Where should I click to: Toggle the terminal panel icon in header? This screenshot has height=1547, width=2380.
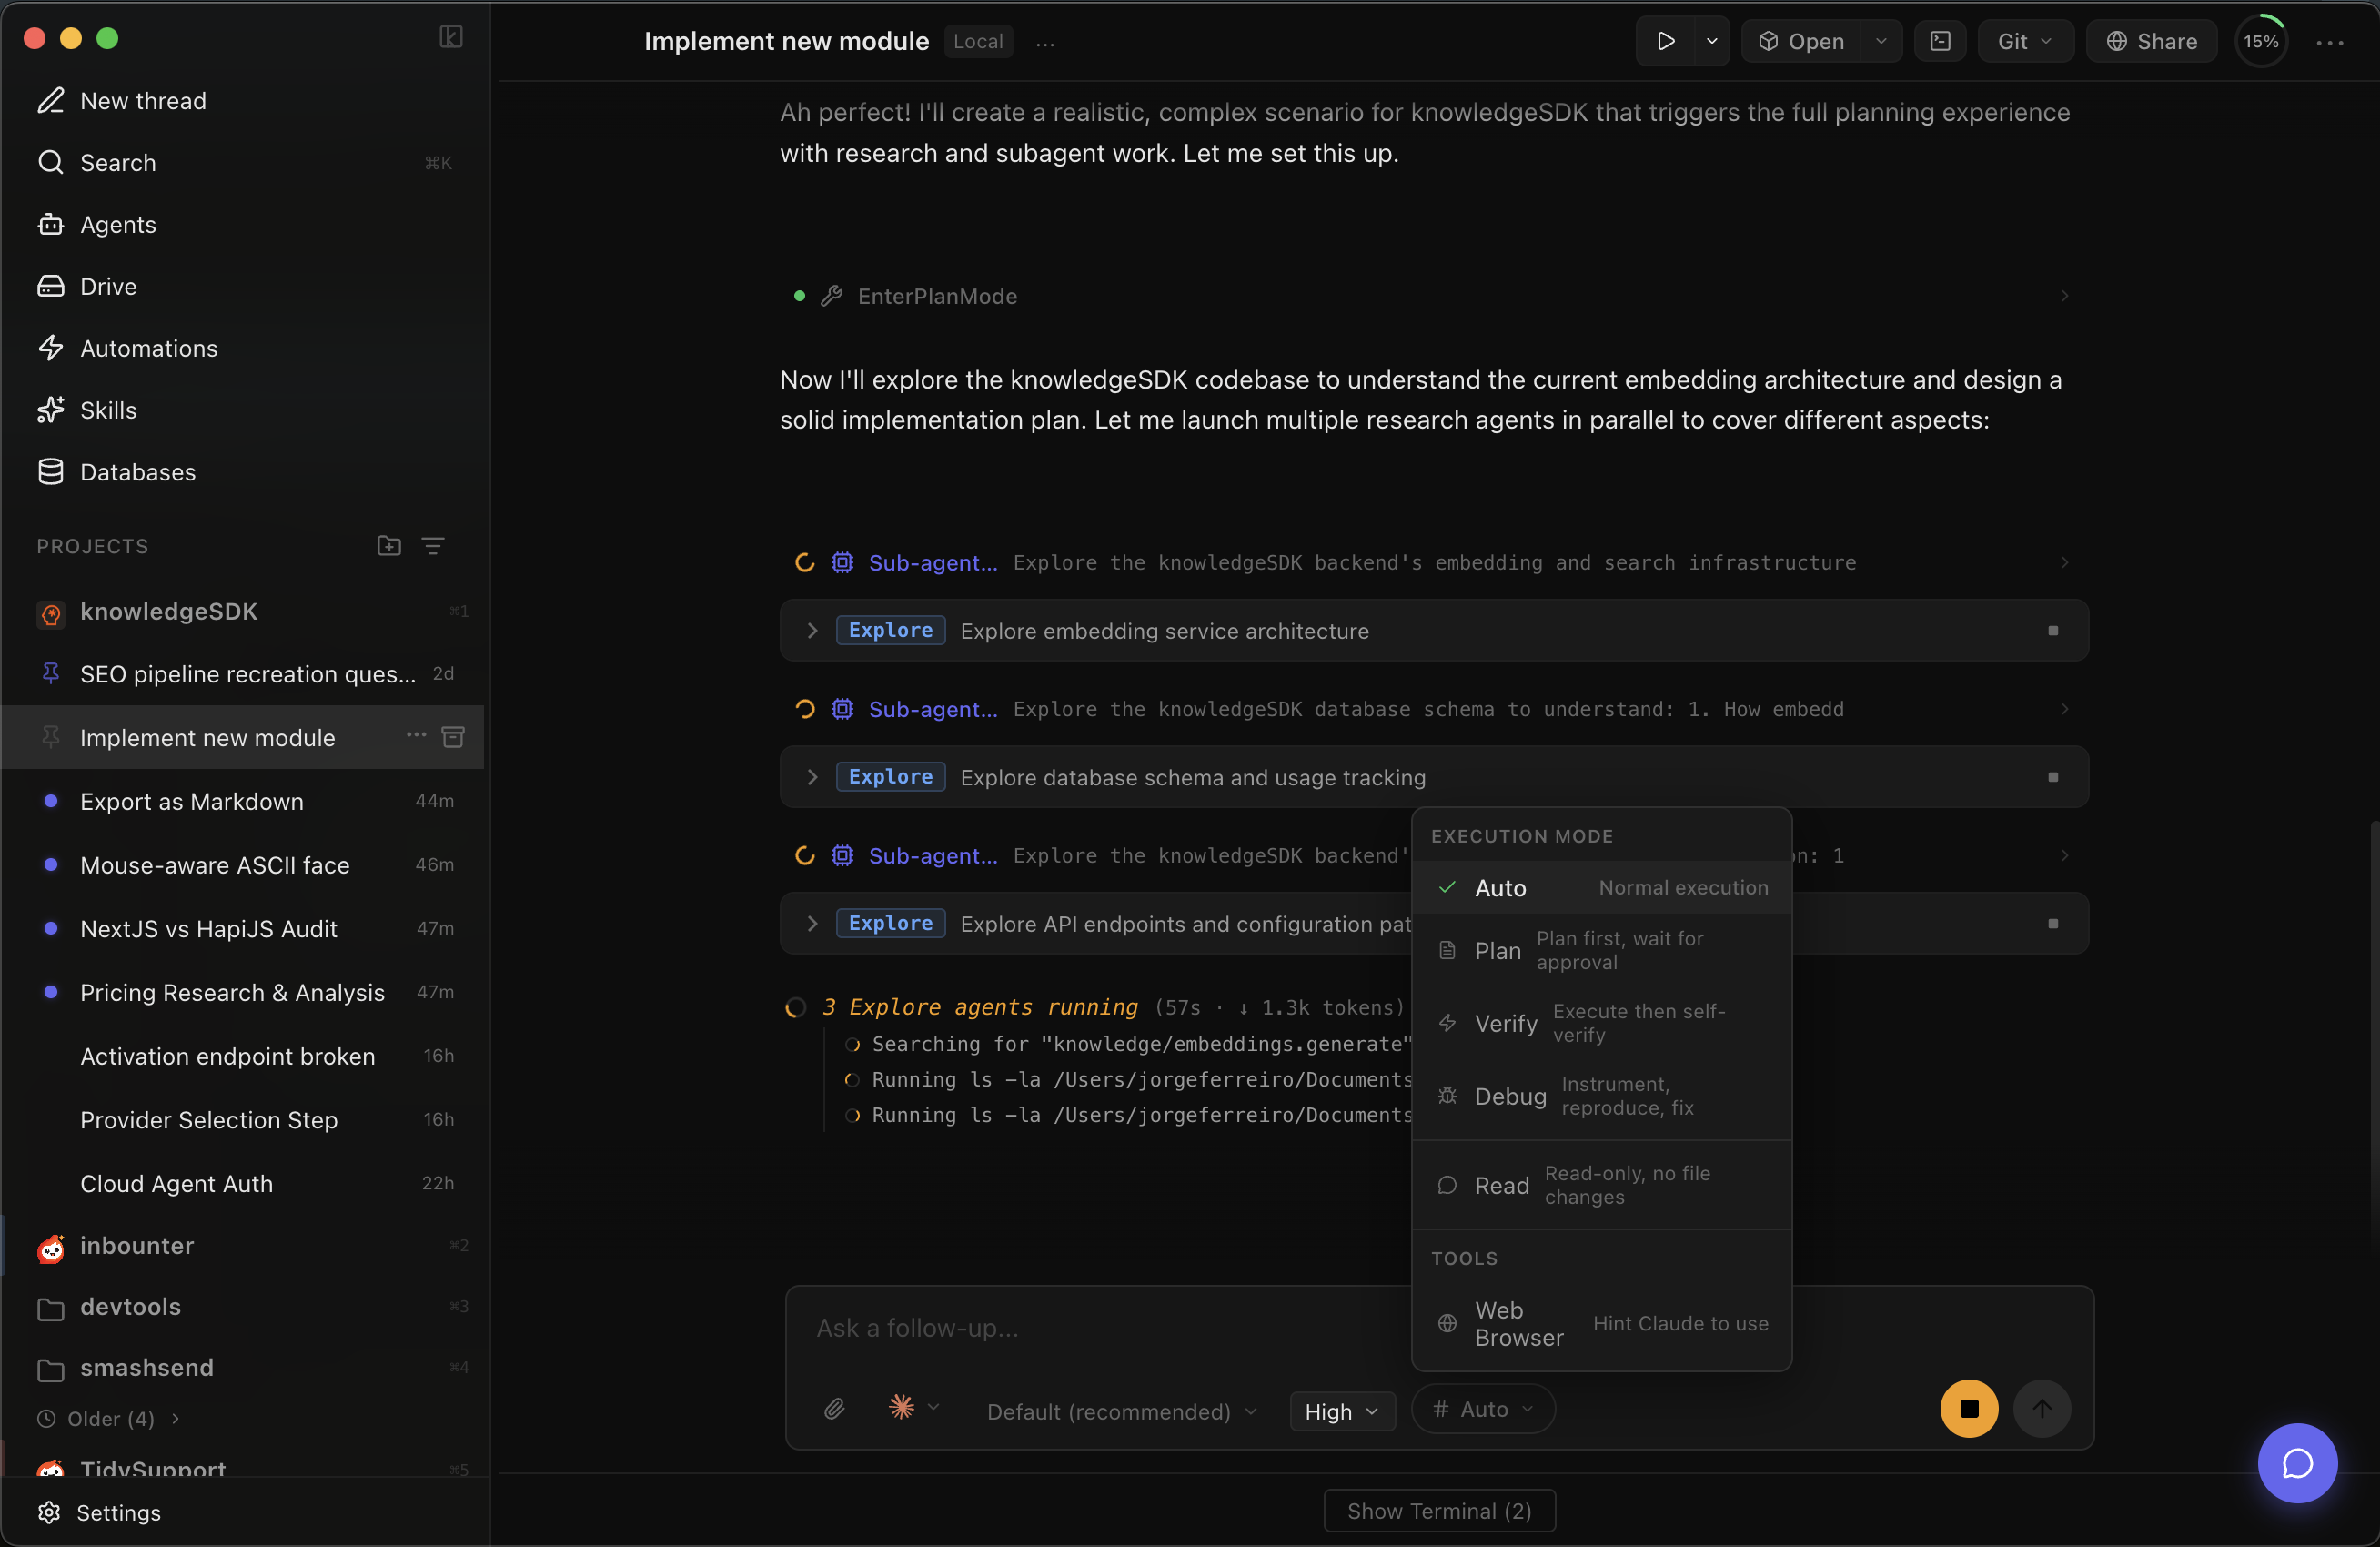[1940, 41]
